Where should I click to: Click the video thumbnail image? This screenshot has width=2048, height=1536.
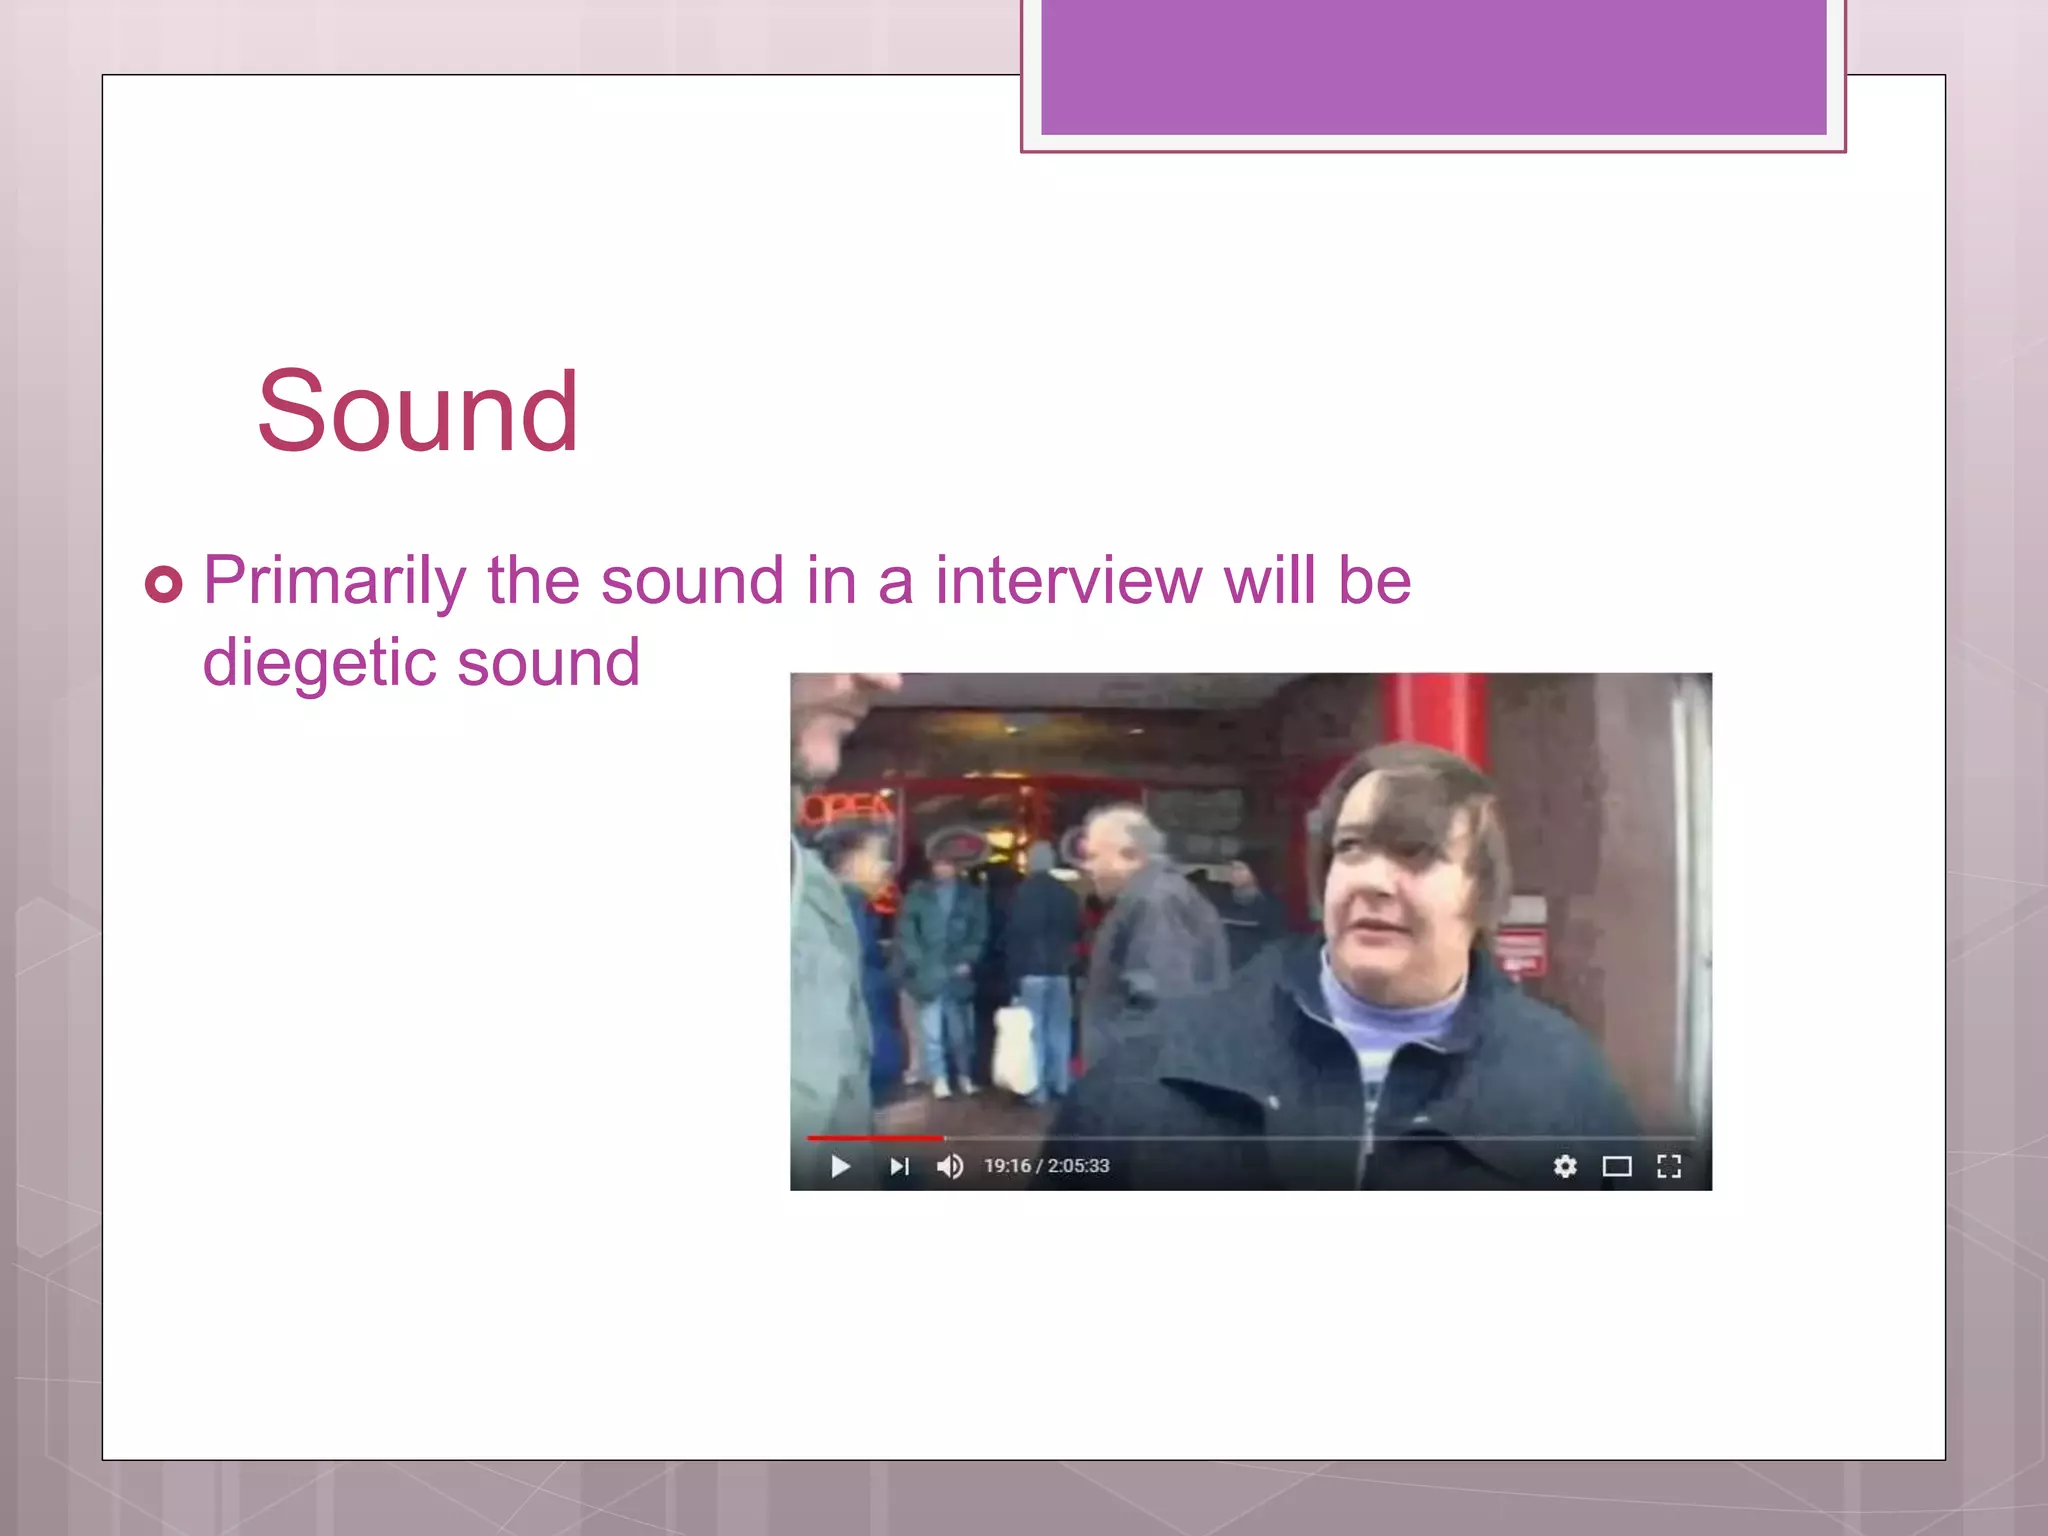coord(1251,931)
